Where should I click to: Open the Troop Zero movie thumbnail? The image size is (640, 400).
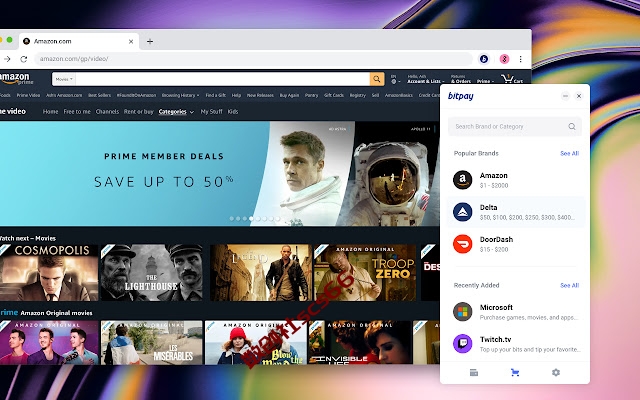[x=365, y=273]
